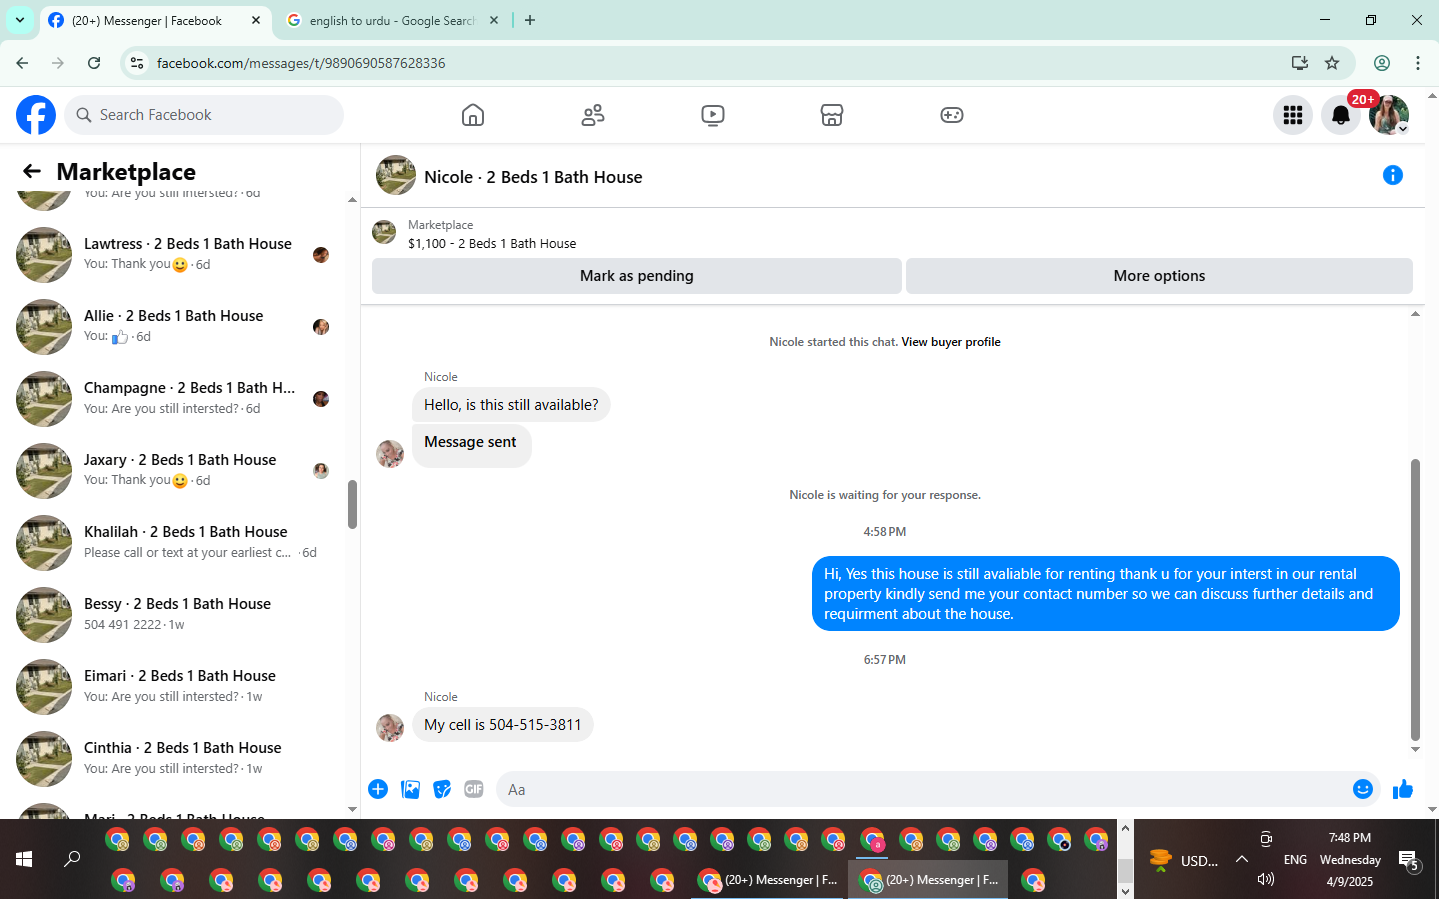Open the Facebook menu grid icon
The width and height of the screenshot is (1439, 899).
point(1293,115)
